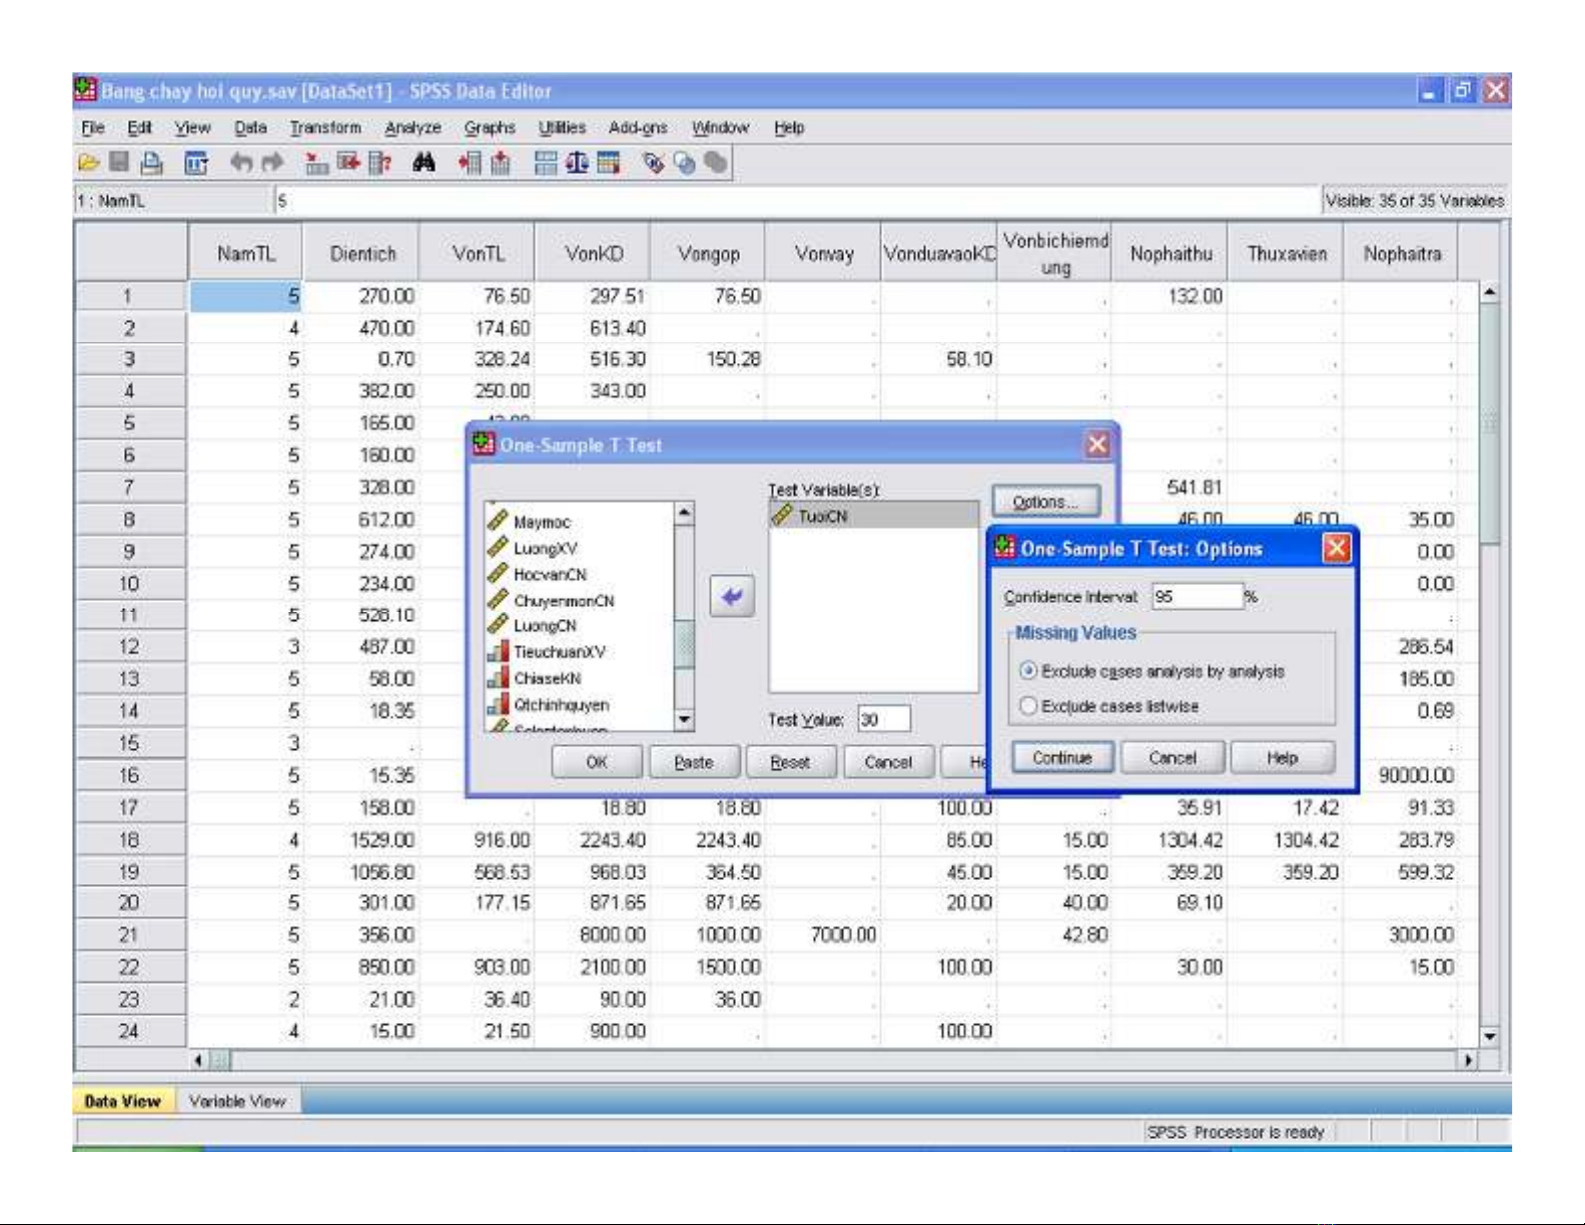The image size is (1585, 1225).
Task: Click Continue in the Options dialog
Action: (x=1062, y=758)
